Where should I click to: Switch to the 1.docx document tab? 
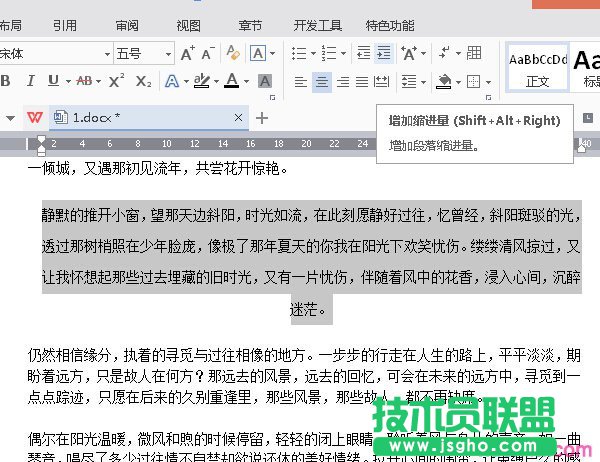(x=148, y=118)
